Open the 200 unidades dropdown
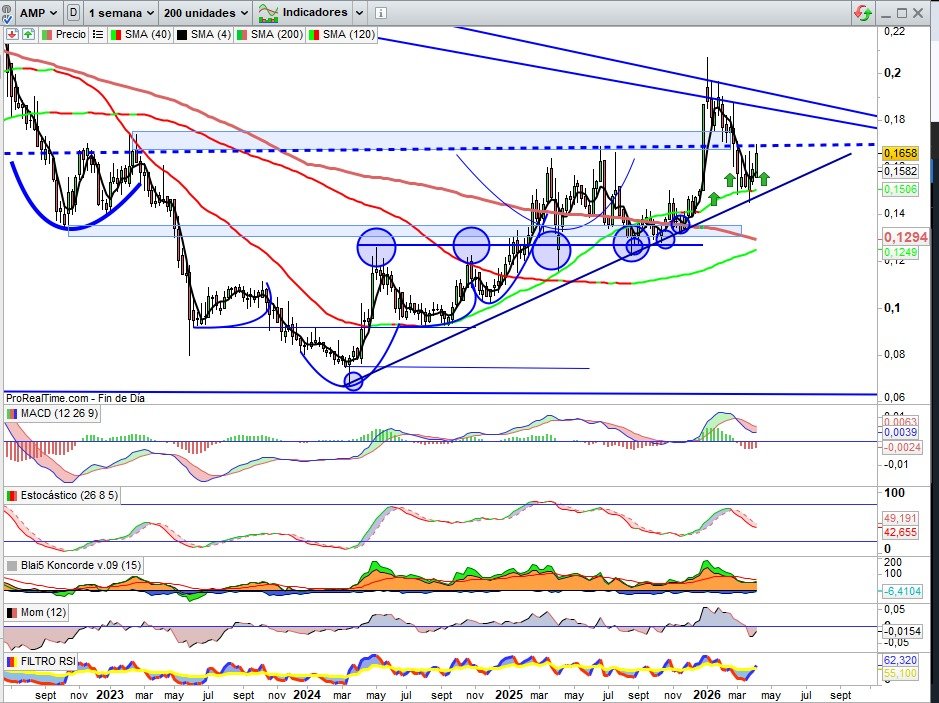939x703 pixels. coord(206,13)
